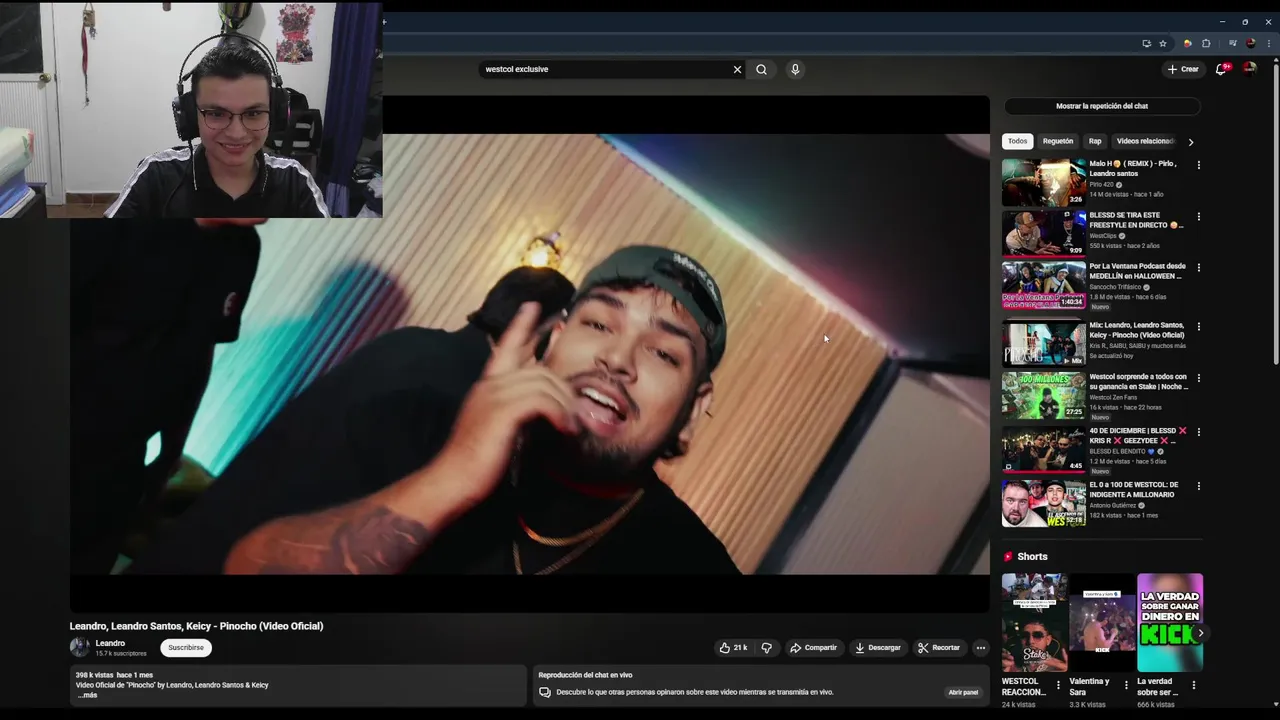Click the Antonio Gutiérrez channel name
The width and height of the screenshot is (1280, 720).
click(1113, 505)
